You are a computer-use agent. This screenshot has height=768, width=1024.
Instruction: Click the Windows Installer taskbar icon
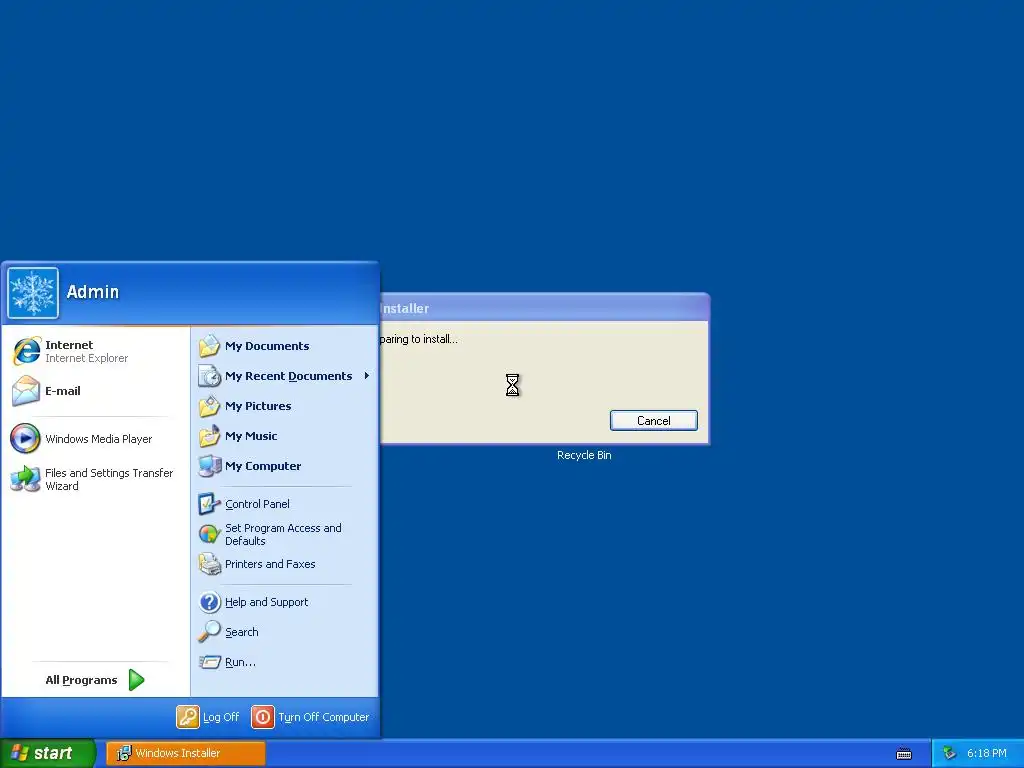coord(123,753)
